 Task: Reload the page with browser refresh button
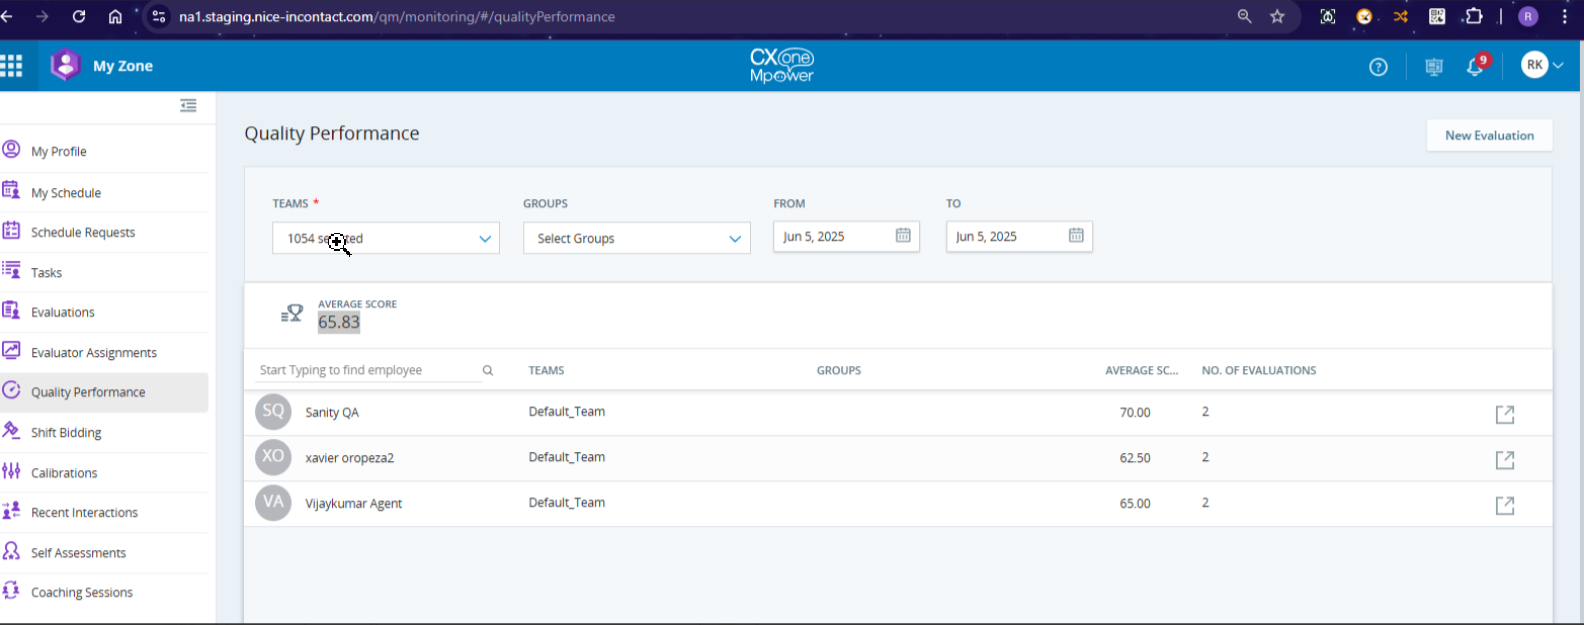[79, 17]
